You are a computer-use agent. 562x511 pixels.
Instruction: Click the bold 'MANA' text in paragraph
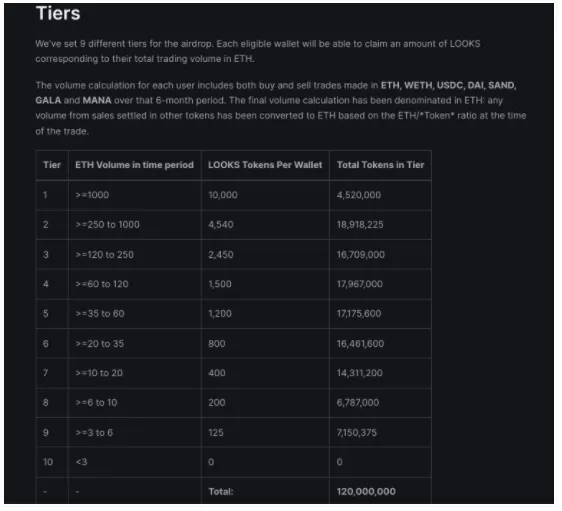pos(97,100)
